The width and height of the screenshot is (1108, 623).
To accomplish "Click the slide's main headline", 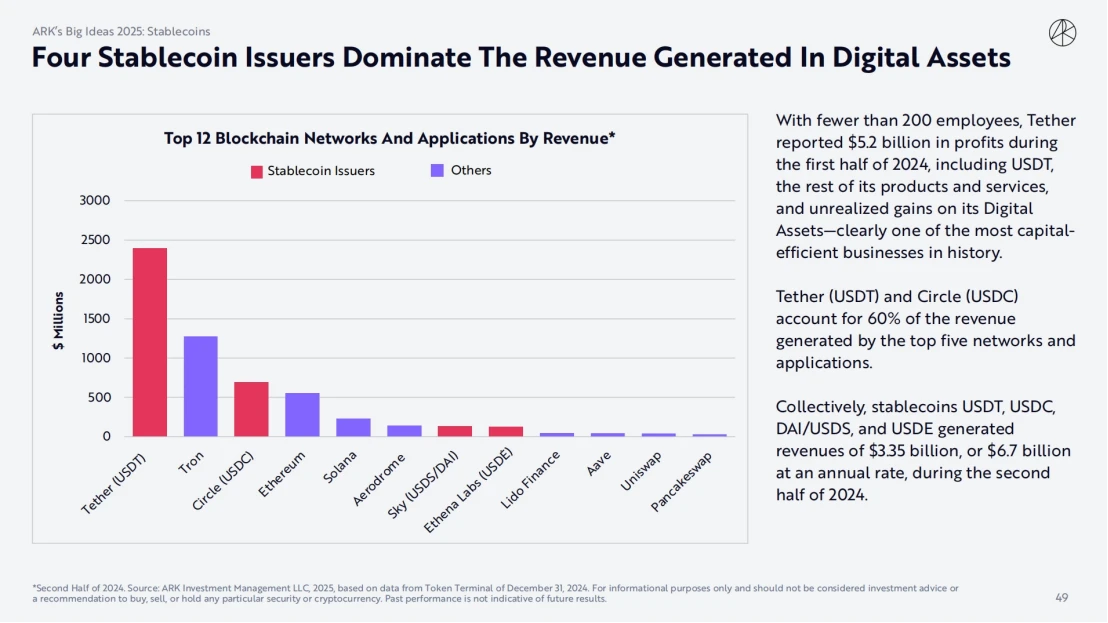I will coord(521,58).
